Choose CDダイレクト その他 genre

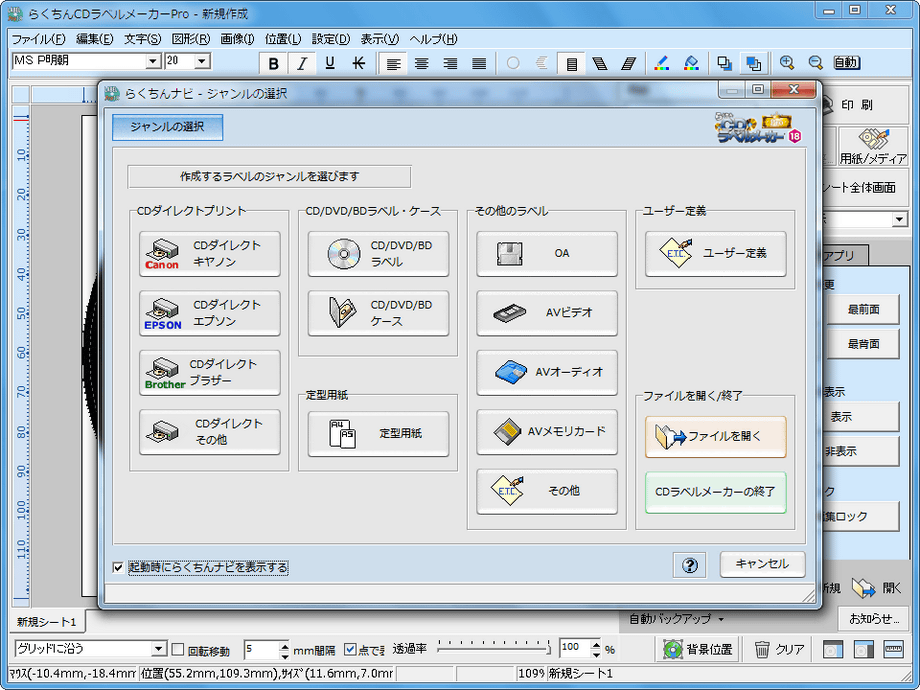[209, 432]
